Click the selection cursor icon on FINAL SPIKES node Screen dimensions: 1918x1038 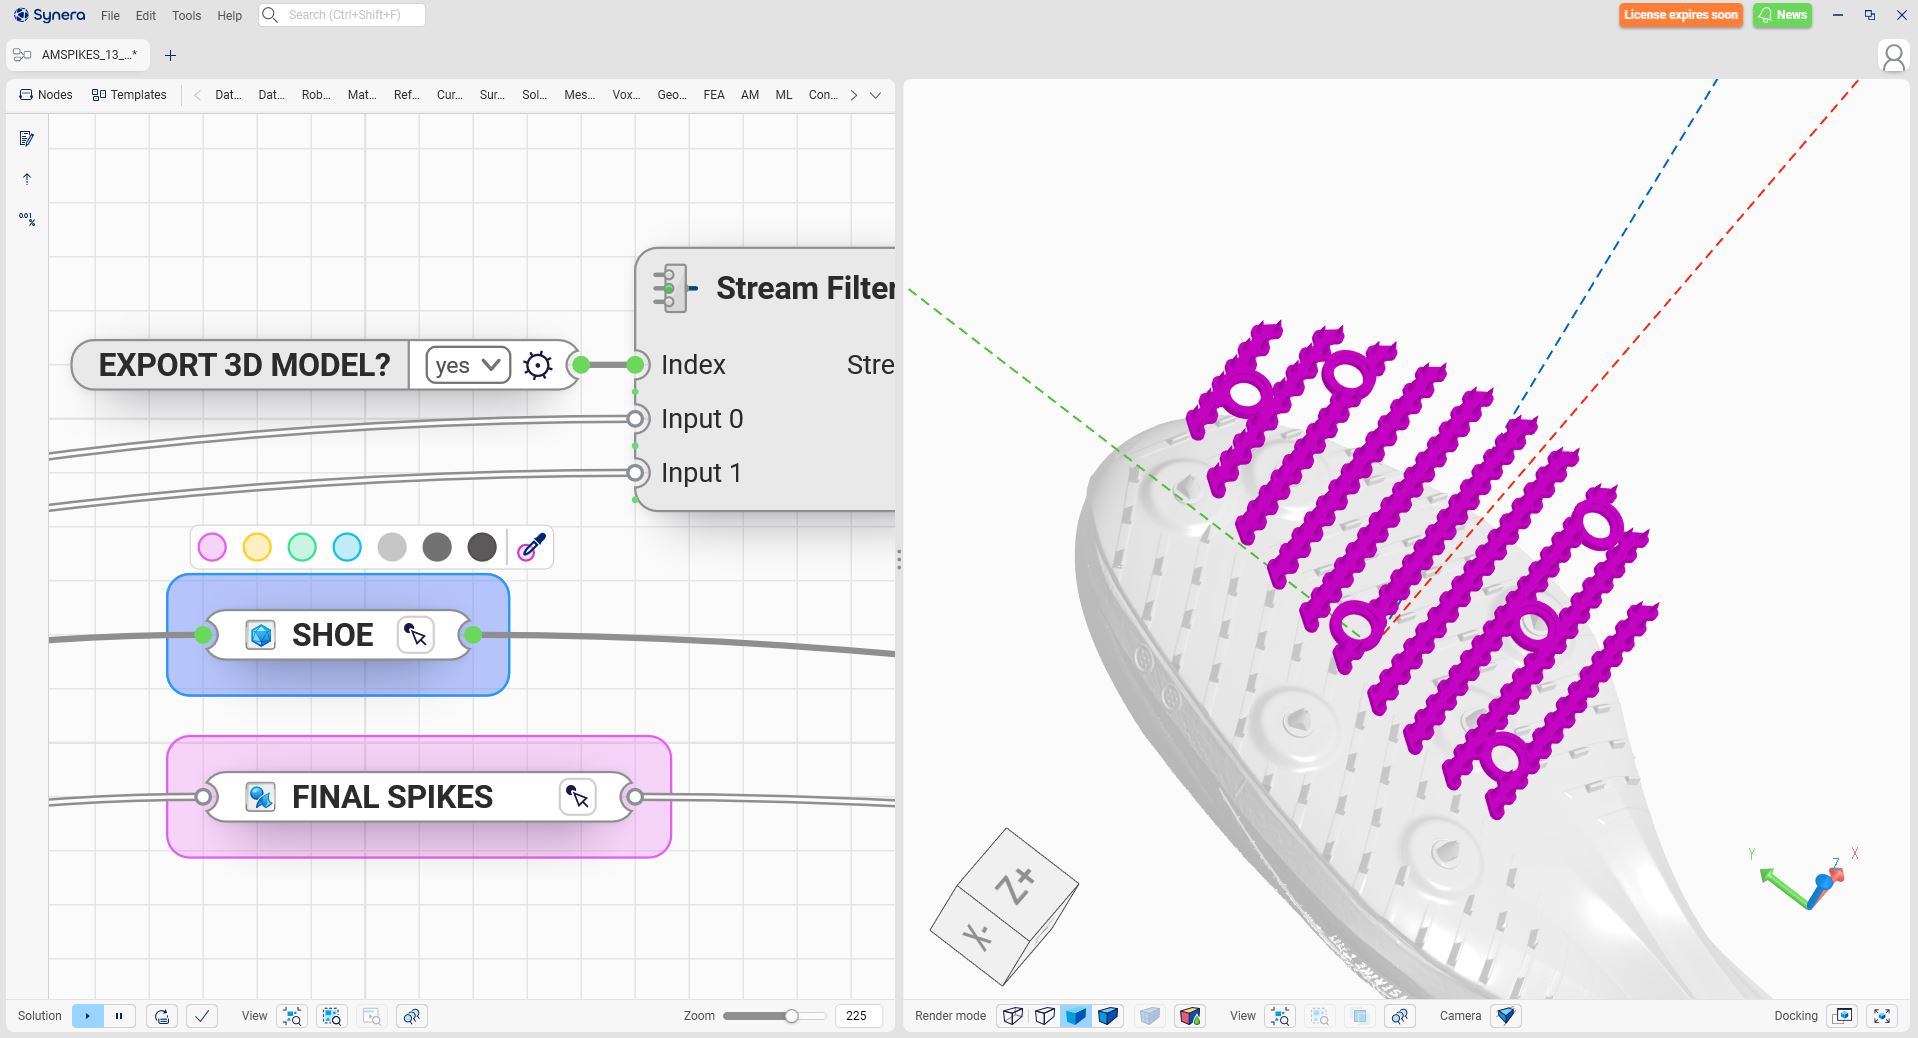coord(577,797)
